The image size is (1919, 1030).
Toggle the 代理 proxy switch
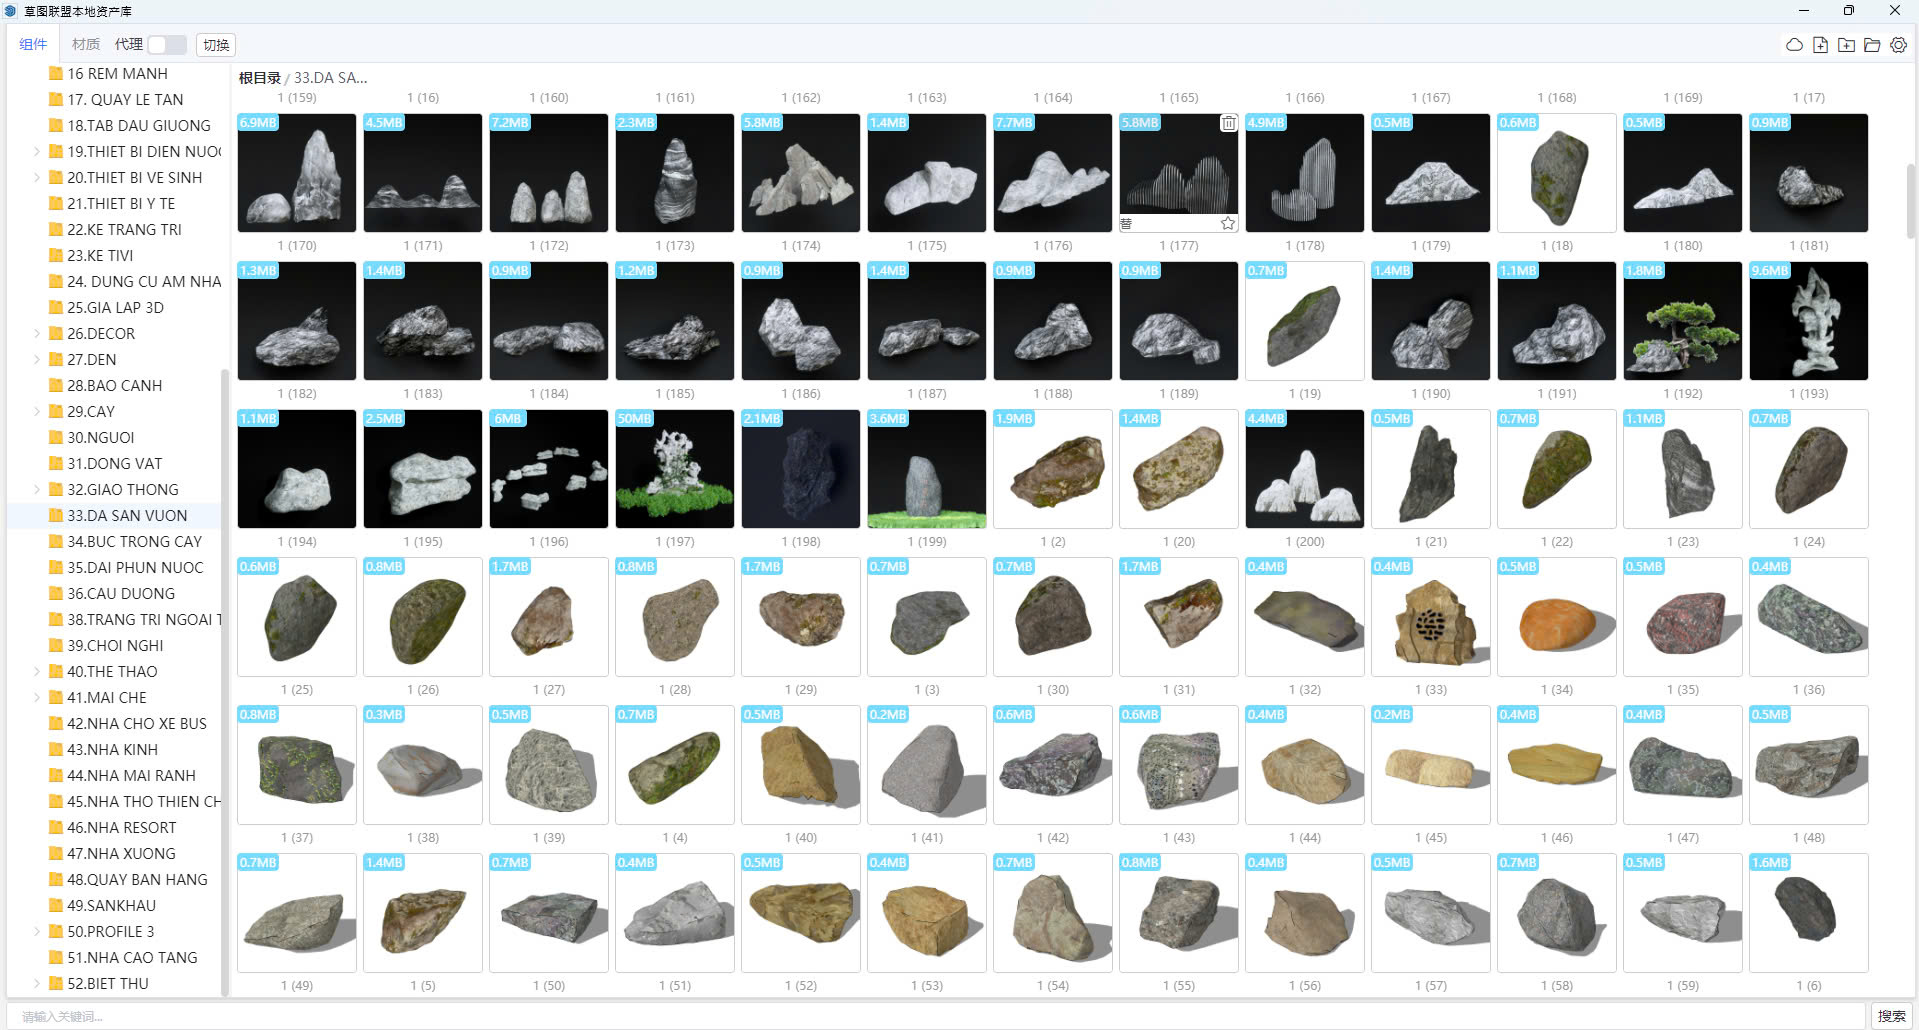(x=166, y=45)
